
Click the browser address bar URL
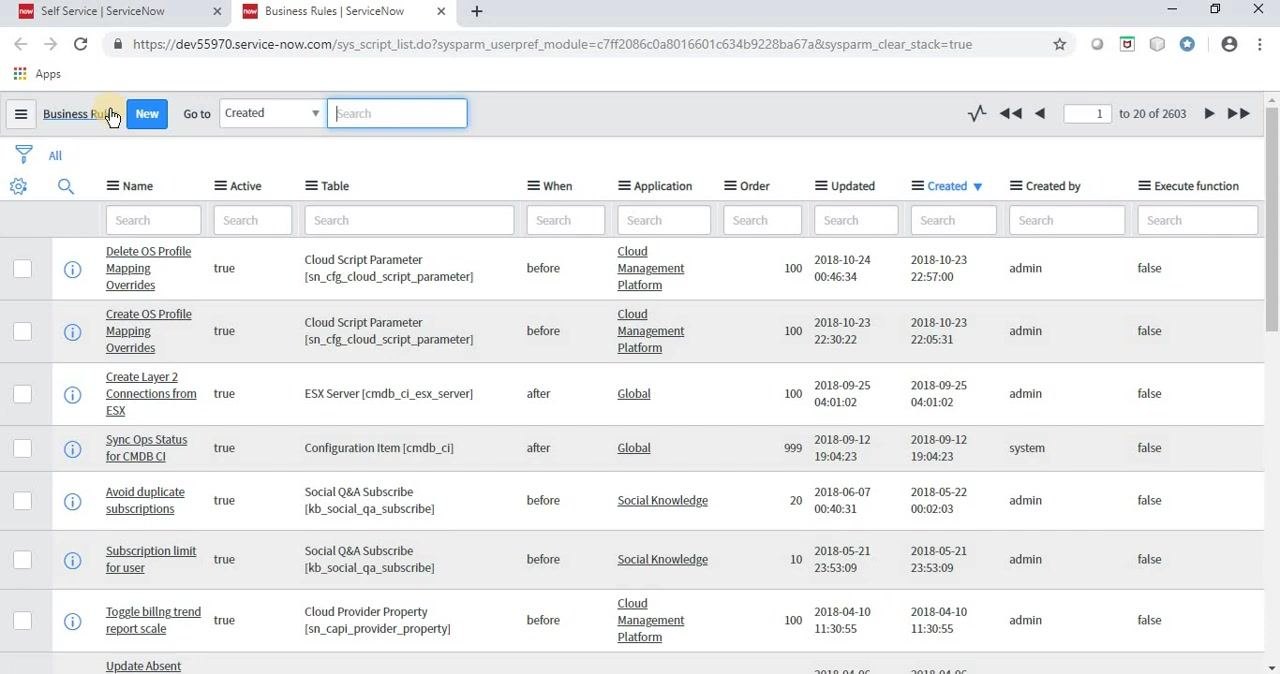pos(552,44)
